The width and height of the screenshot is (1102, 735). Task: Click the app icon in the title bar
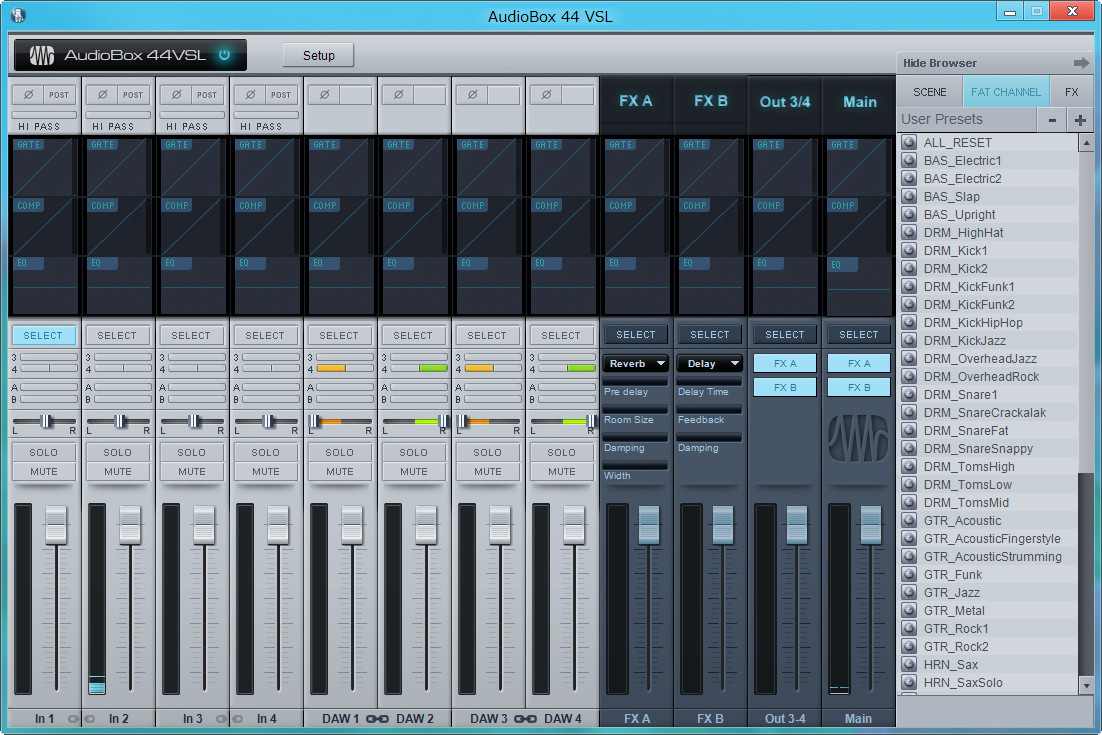pyautogui.click(x=19, y=15)
